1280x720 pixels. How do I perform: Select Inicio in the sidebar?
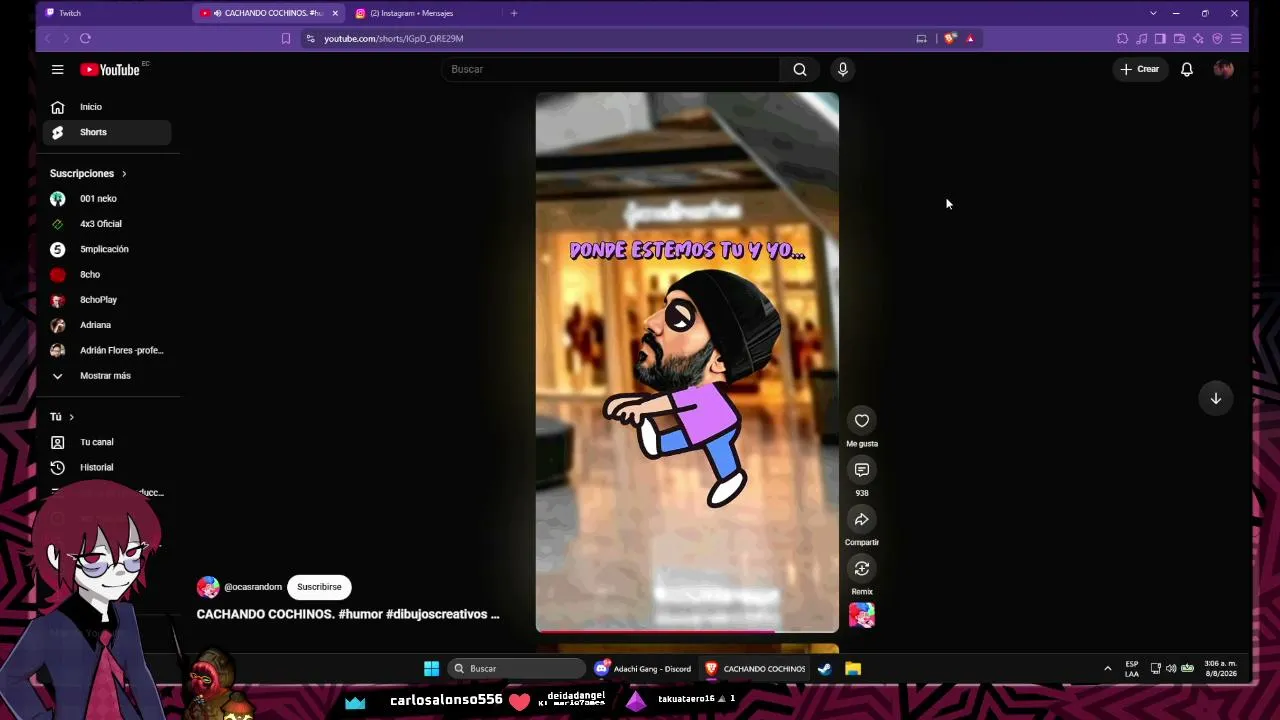107,107
